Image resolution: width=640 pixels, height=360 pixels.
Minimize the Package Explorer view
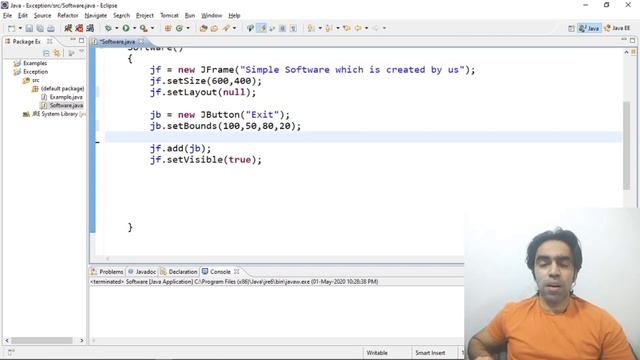coord(73,40)
